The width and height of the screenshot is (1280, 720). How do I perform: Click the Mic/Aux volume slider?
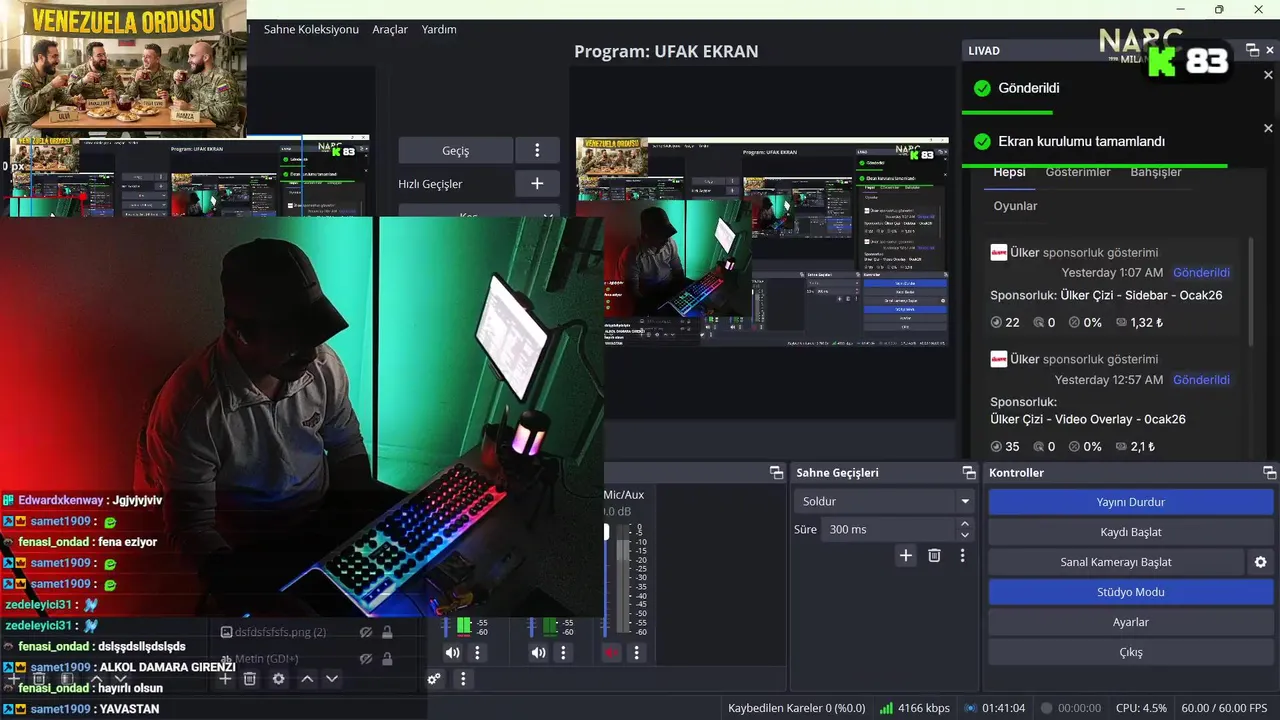(605, 580)
